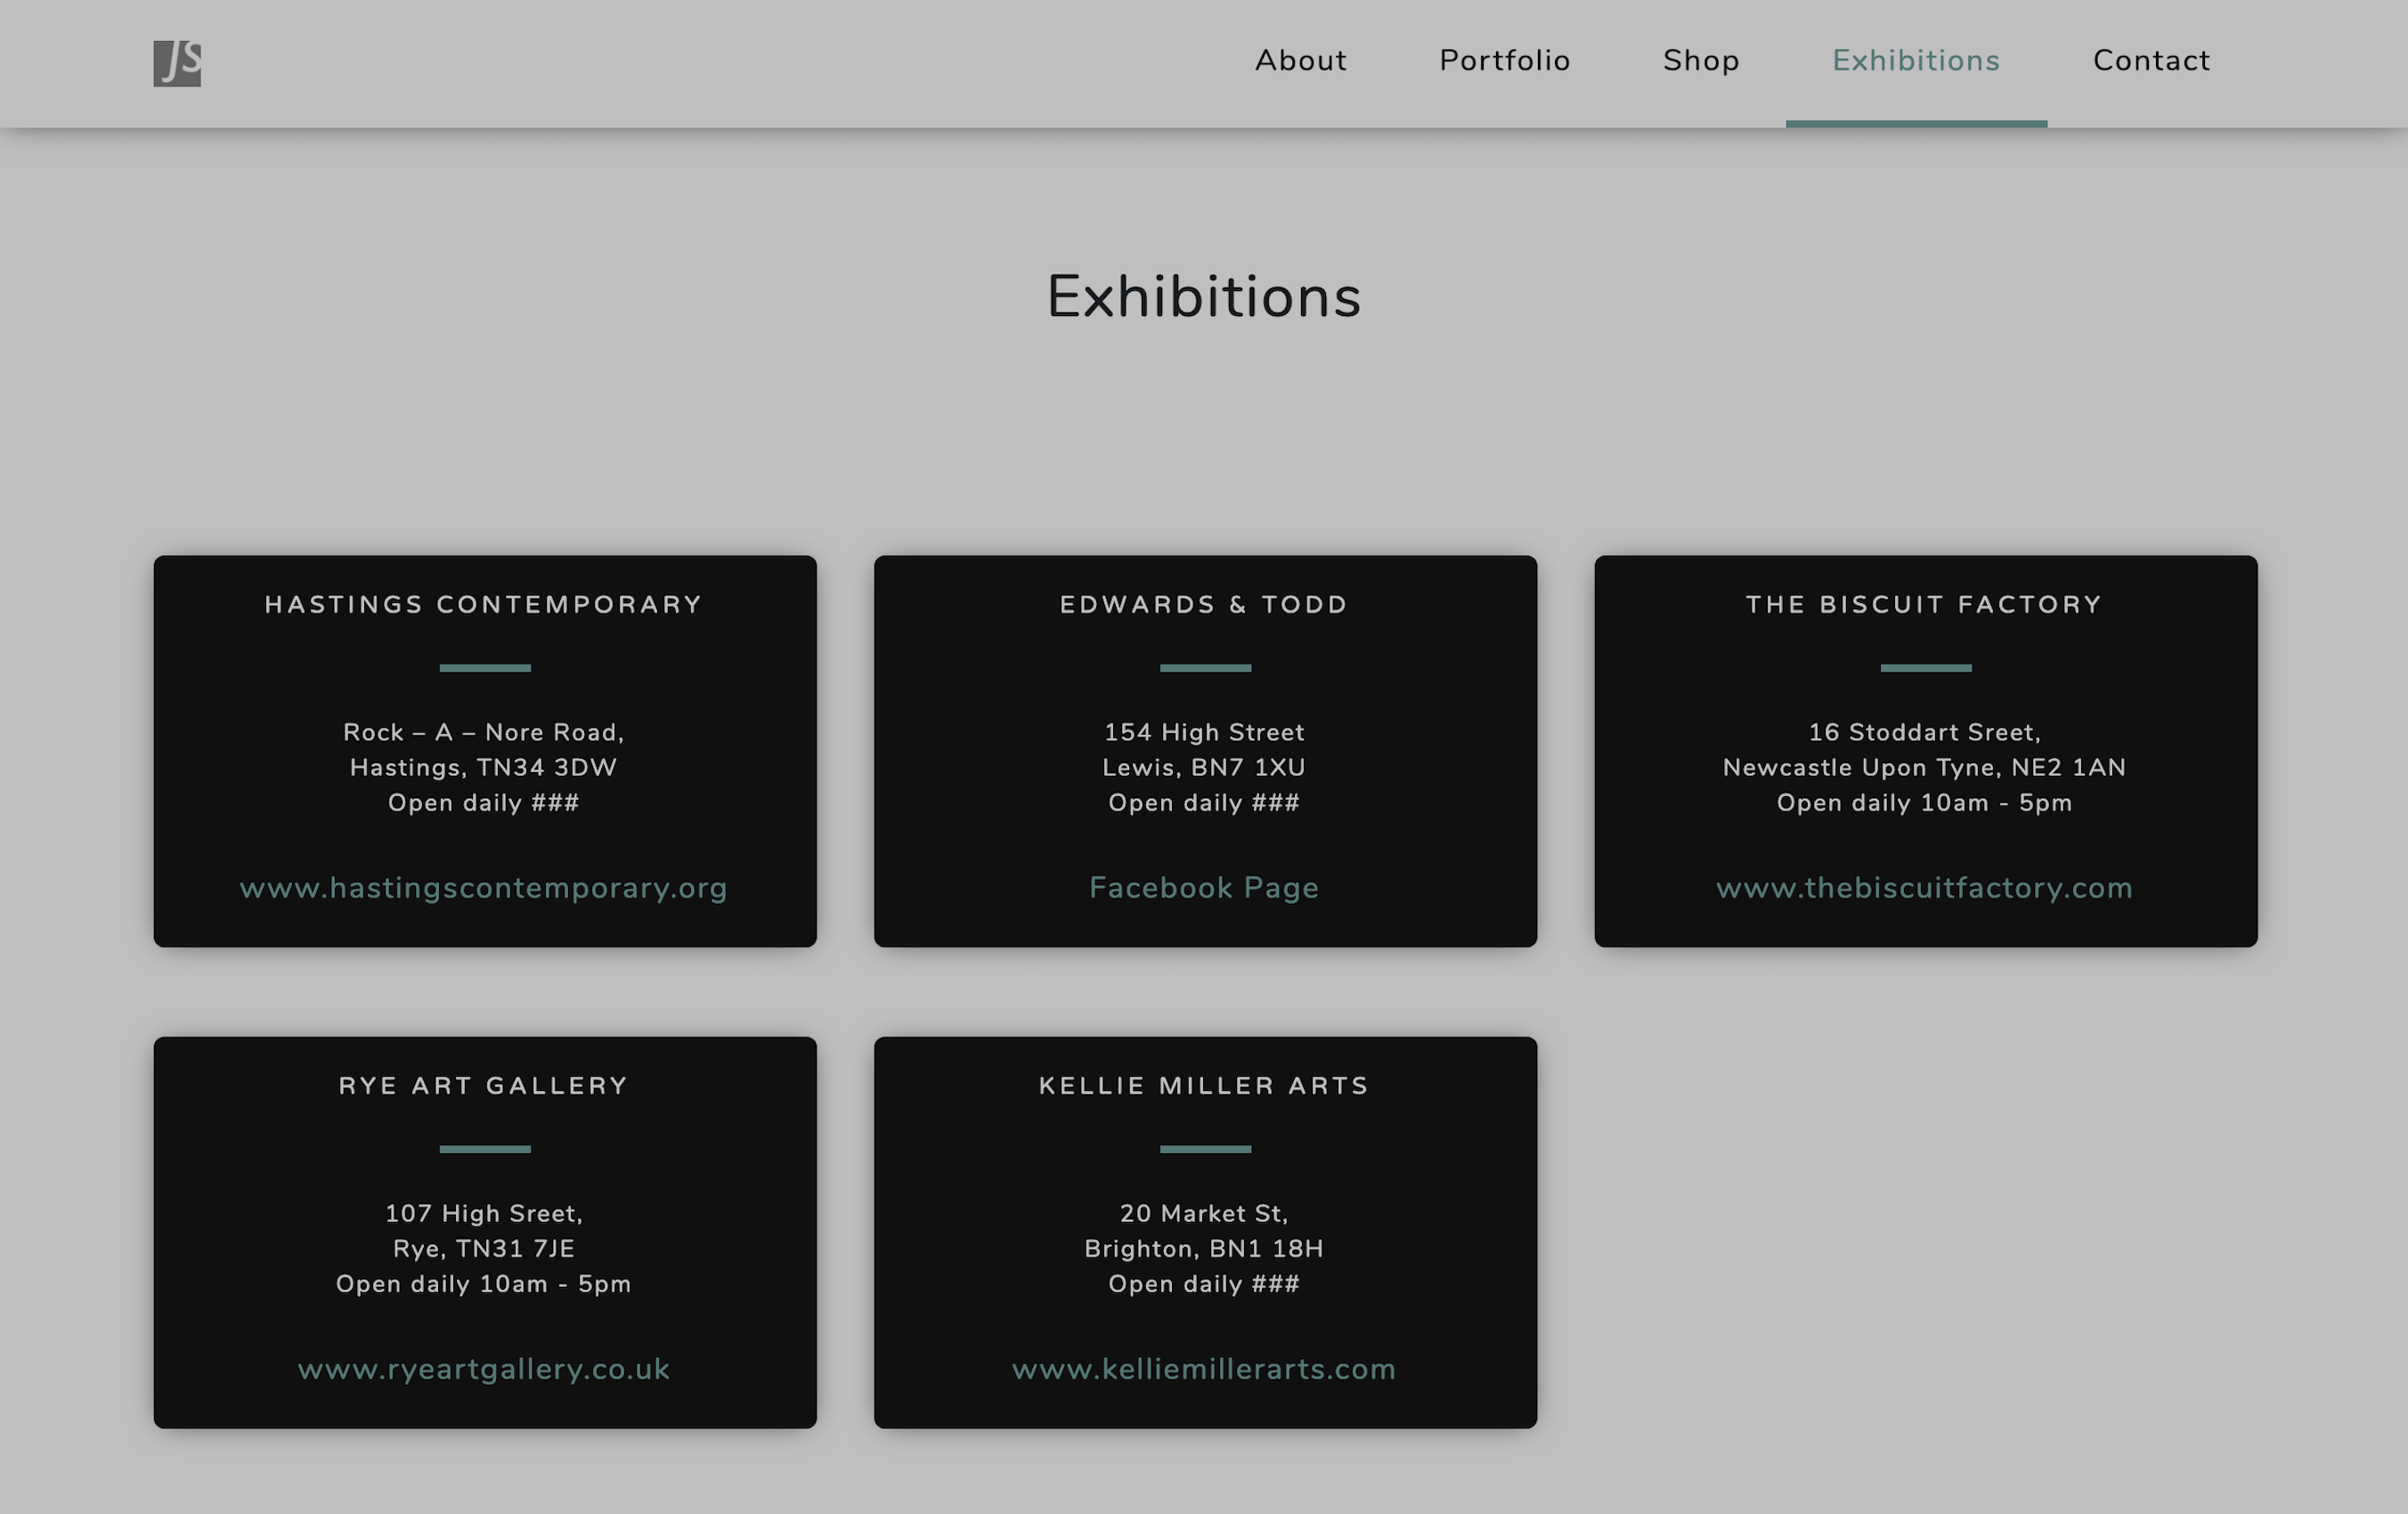
Task: Click 'Hastings, TN34 3DW' text
Action: [484, 768]
